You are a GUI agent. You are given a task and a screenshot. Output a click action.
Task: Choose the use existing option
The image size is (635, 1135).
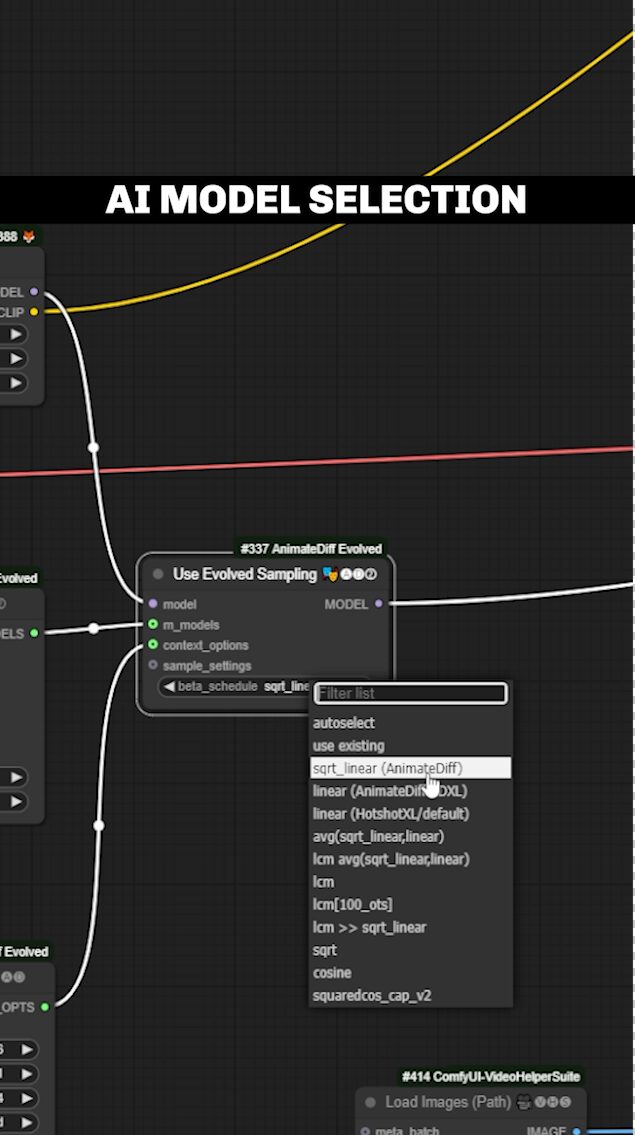(x=348, y=746)
